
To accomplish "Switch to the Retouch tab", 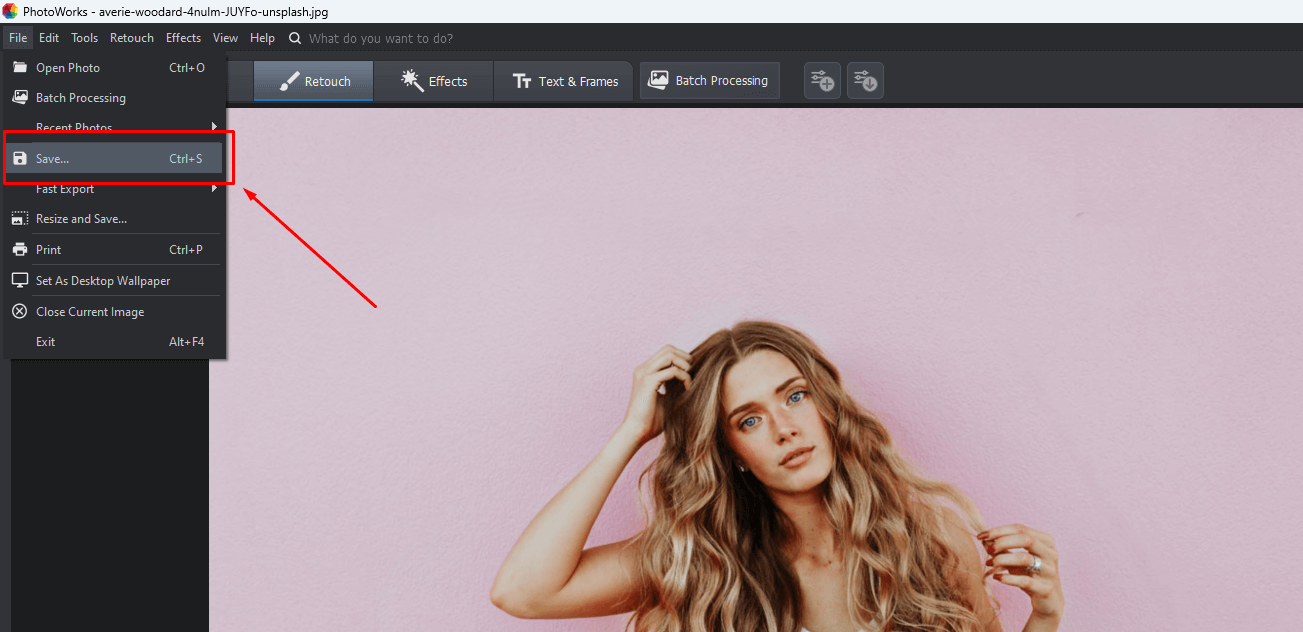I will (x=313, y=81).
